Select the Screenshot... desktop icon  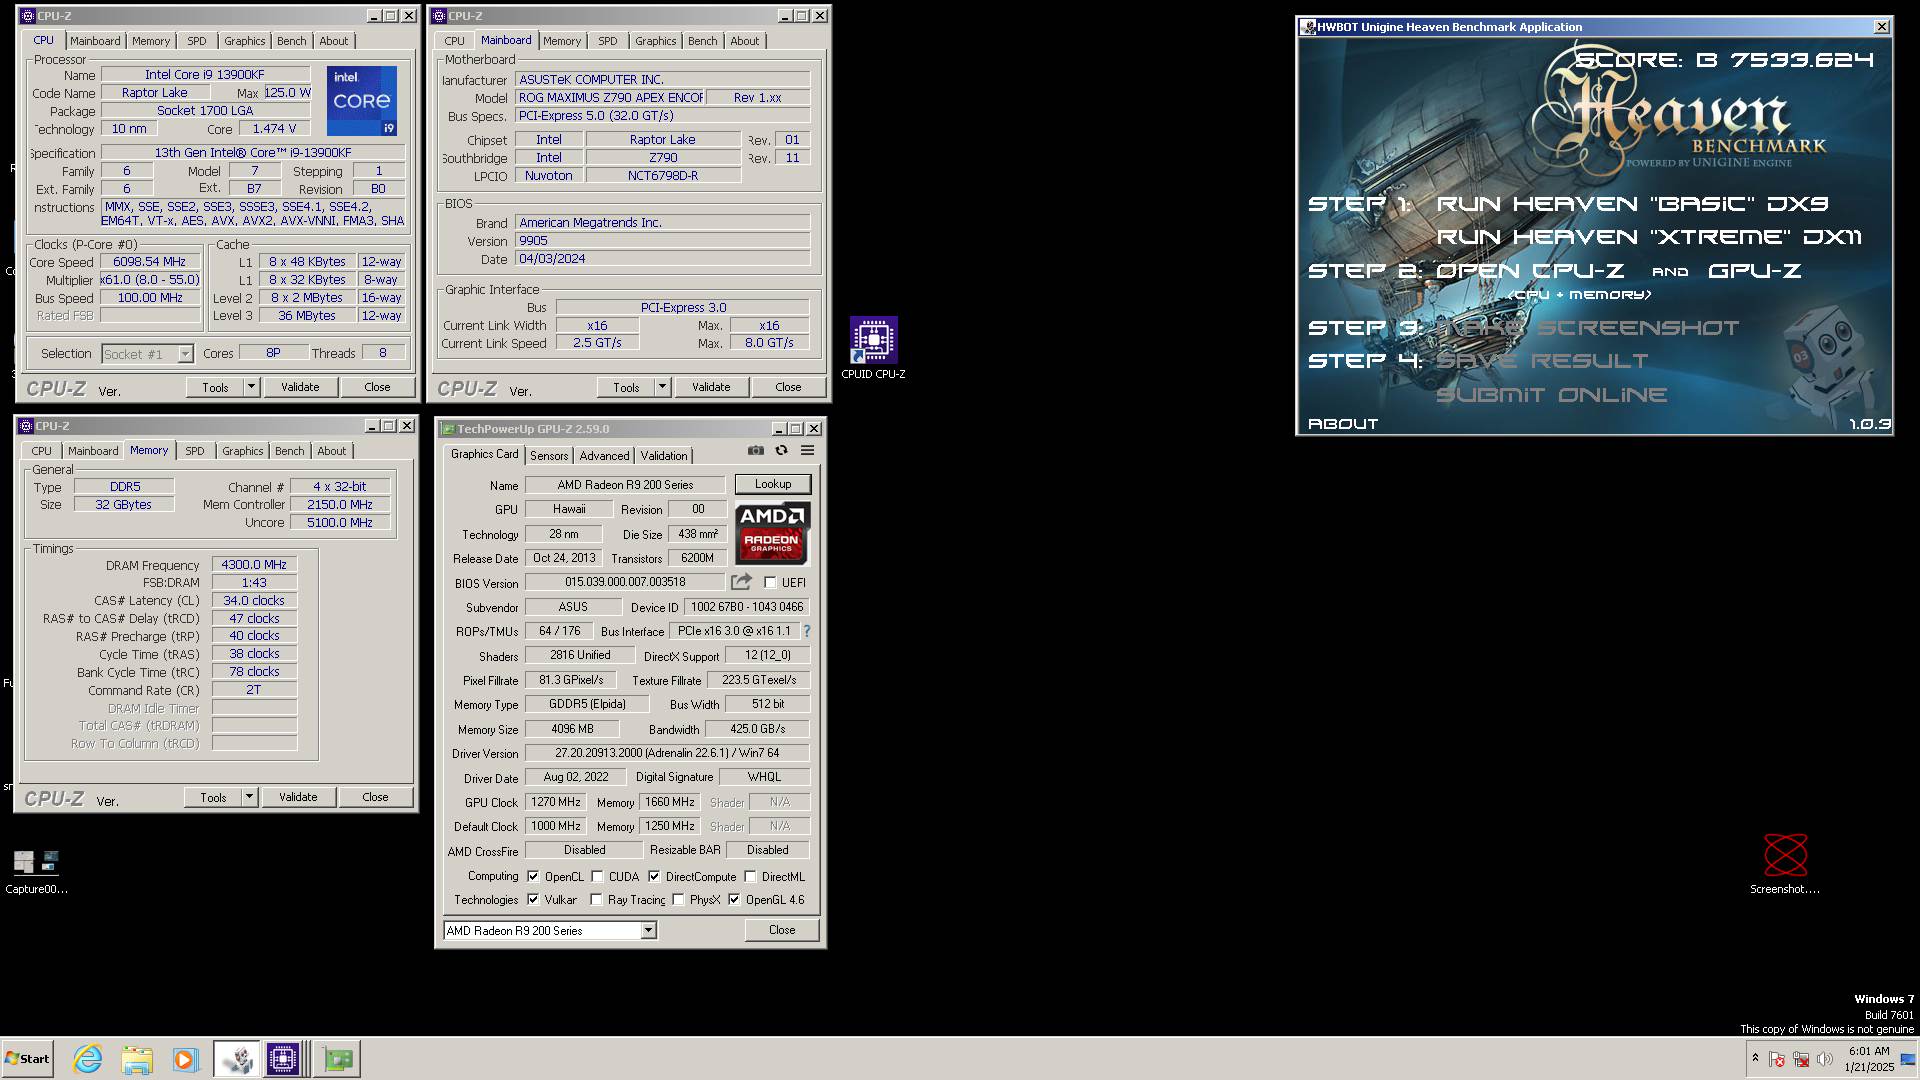[1785, 864]
